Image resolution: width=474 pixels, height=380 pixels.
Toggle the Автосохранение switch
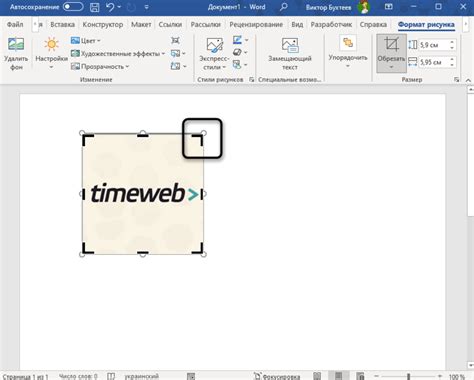pyautogui.click(x=73, y=7)
